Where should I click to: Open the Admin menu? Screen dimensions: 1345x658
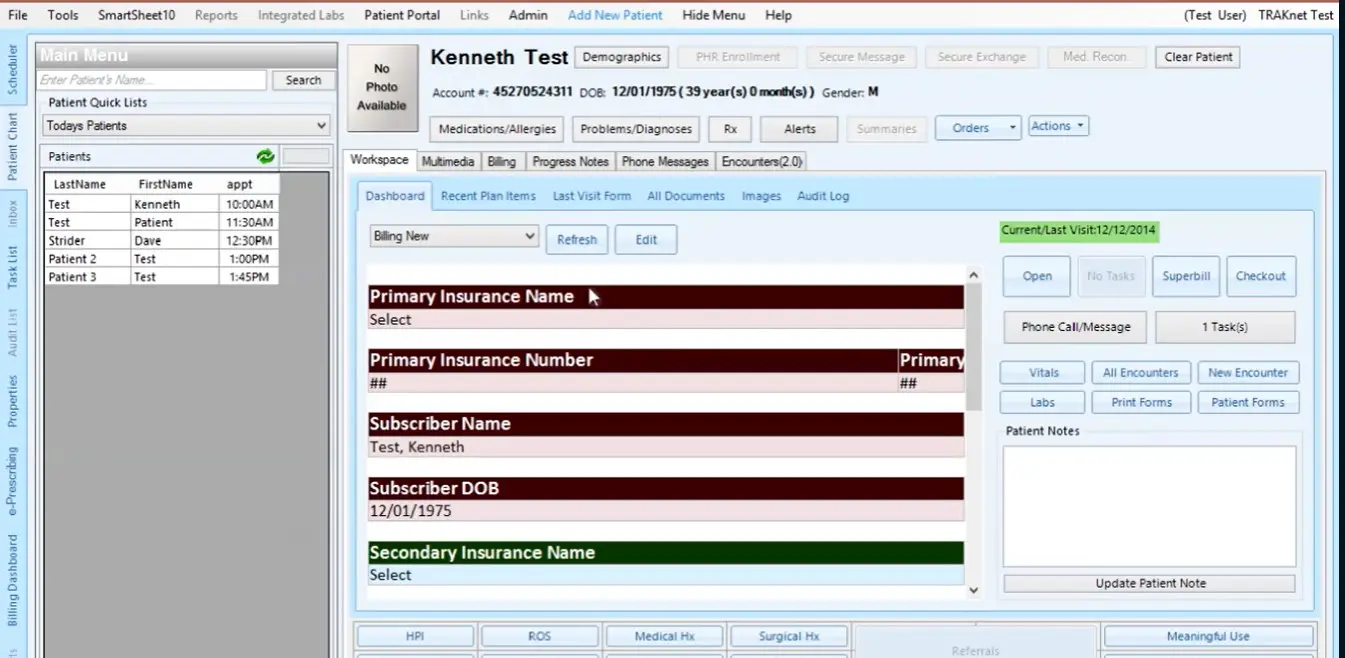[528, 15]
